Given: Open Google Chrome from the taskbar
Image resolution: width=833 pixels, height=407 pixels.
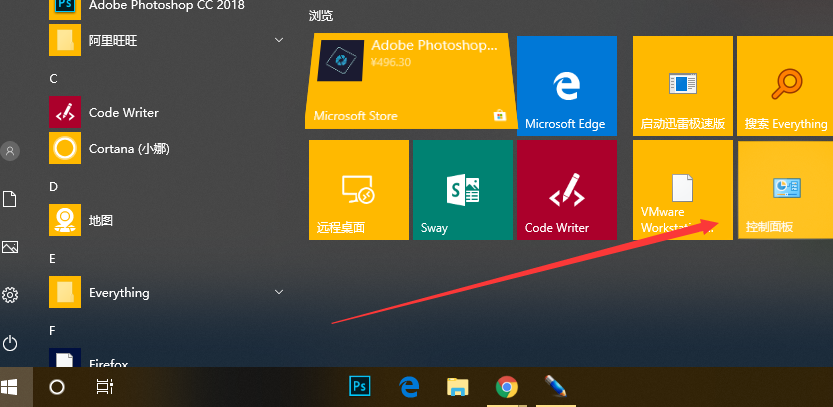Looking at the screenshot, I should pyautogui.click(x=506, y=386).
